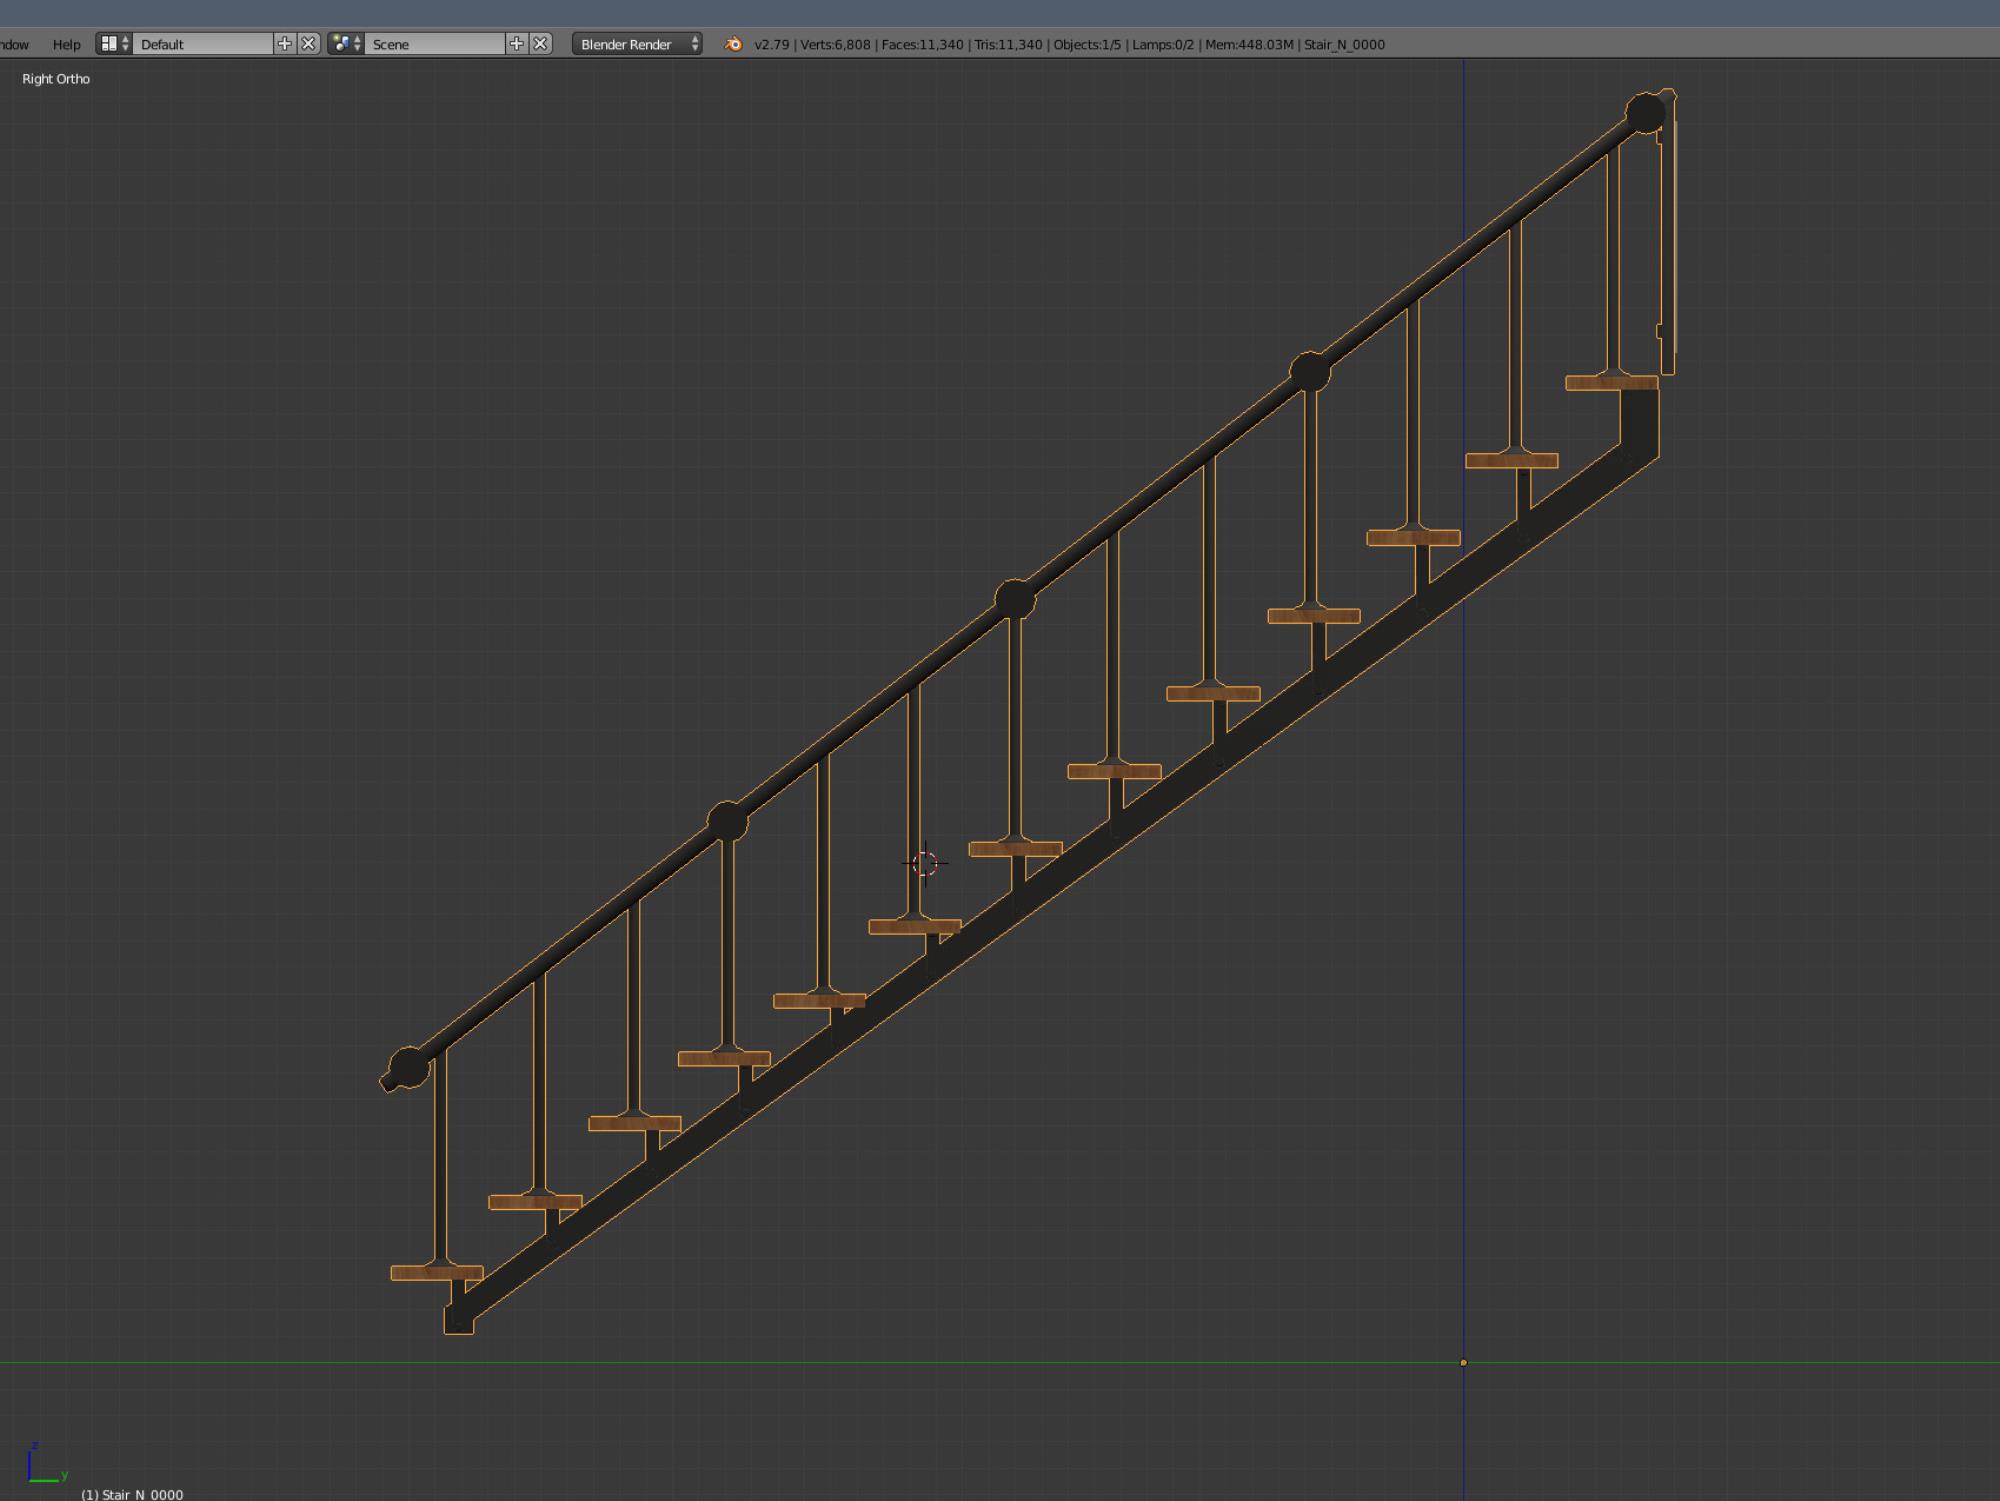Click the Tris:11,340 statistic text
This screenshot has width=2000, height=1501.
point(1008,44)
